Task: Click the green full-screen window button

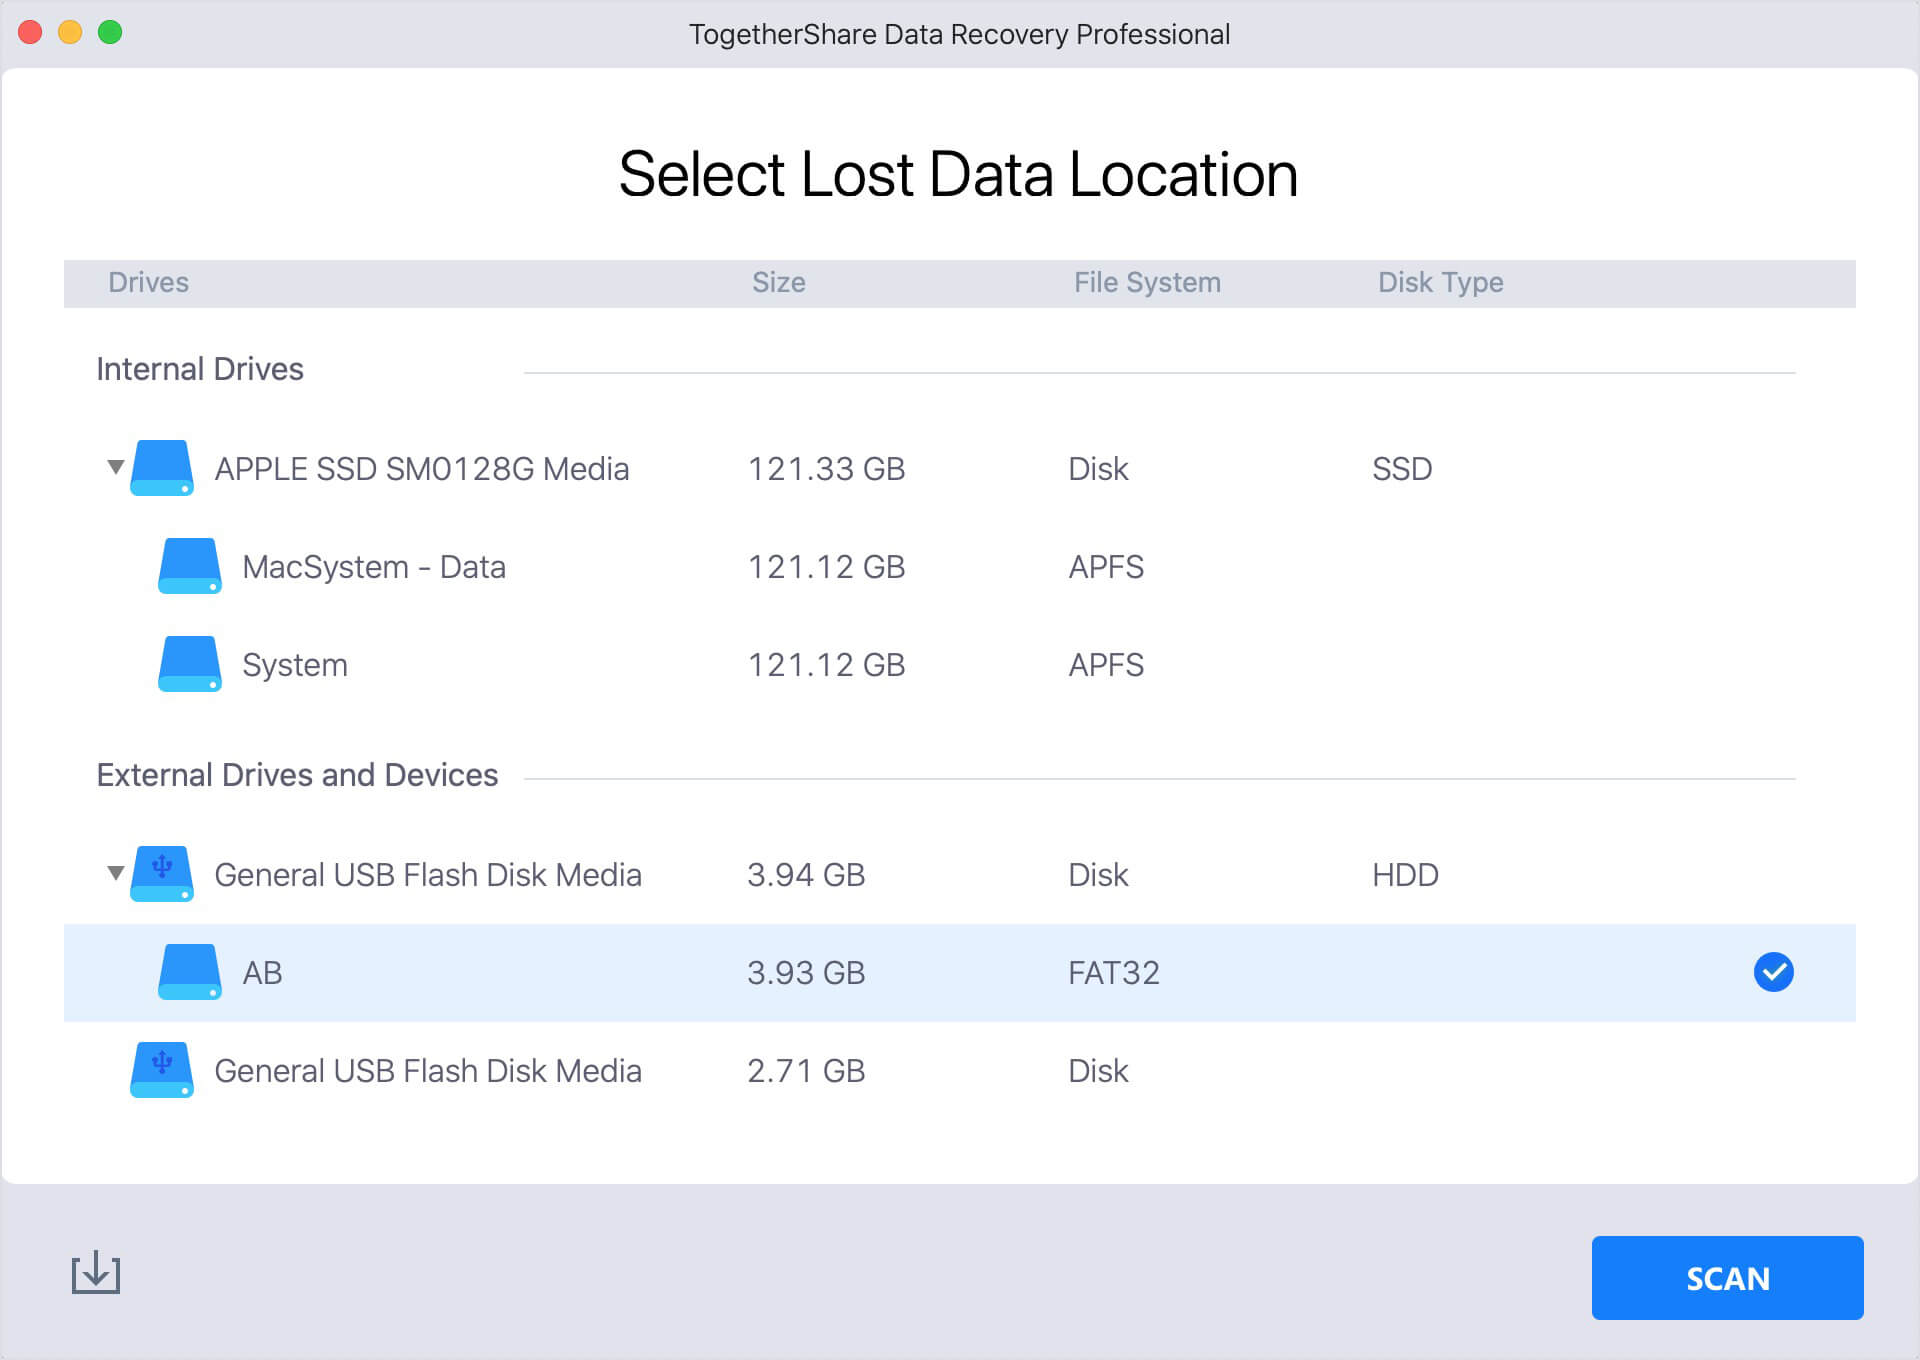Action: (110, 33)
